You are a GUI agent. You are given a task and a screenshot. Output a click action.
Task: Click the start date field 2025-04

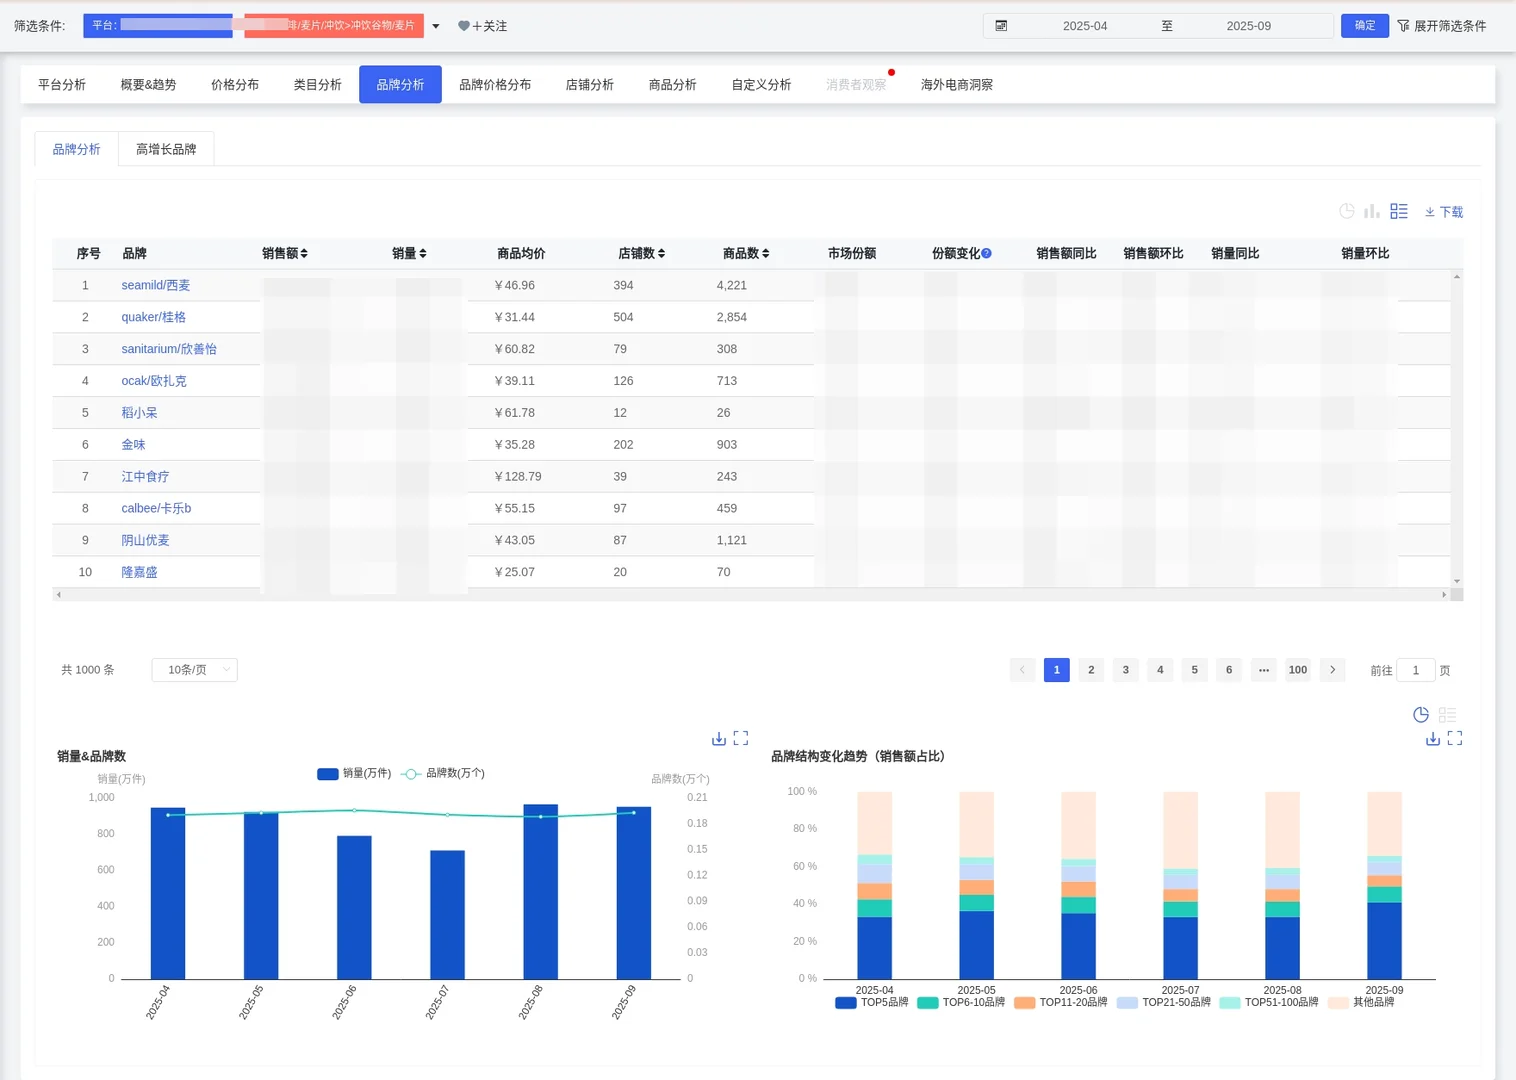[1085, 26]
